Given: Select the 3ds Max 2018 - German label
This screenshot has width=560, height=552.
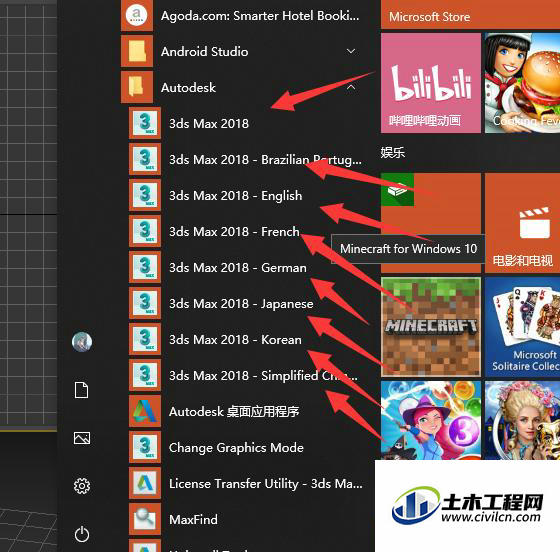Looking at the screenshot, I should click(x=238, y=268).
